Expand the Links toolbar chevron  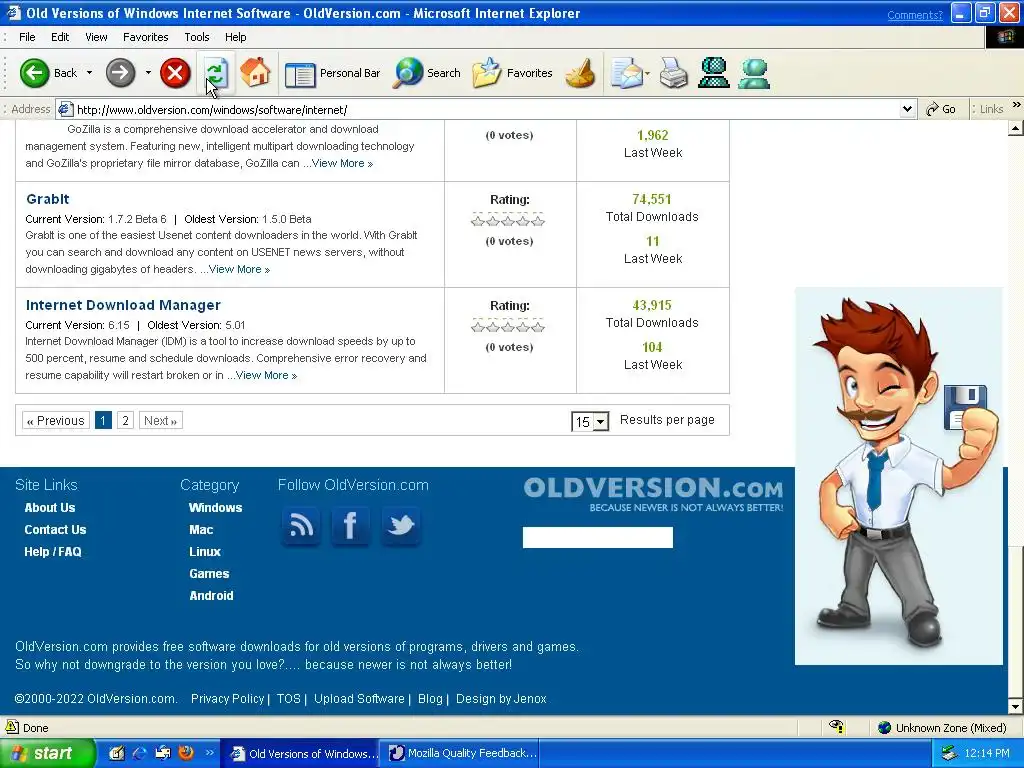pyautogui.click(x=1016, y=104)
